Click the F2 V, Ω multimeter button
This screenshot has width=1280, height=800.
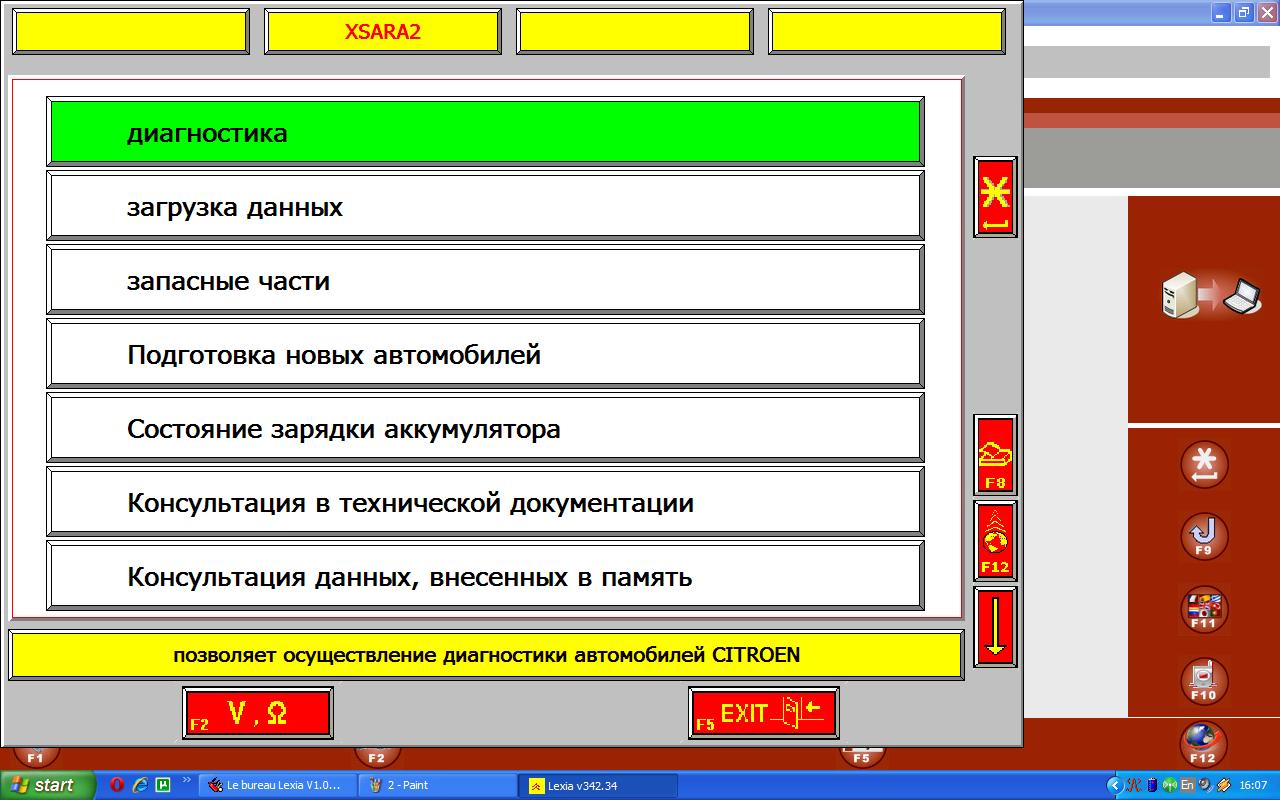click(258, 713)
